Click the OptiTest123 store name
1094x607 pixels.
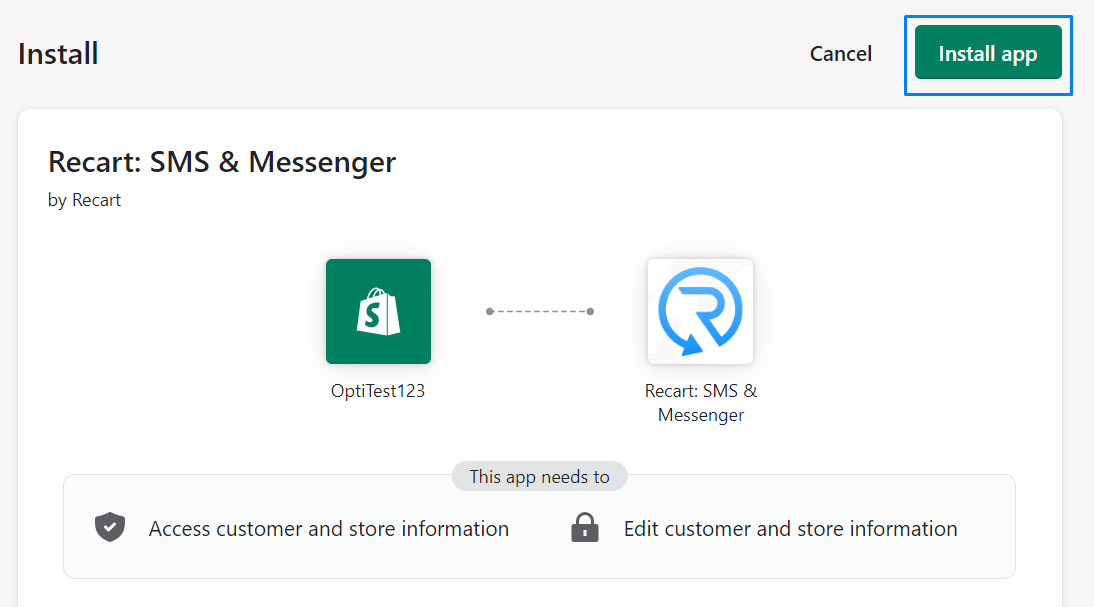[378, 391]
